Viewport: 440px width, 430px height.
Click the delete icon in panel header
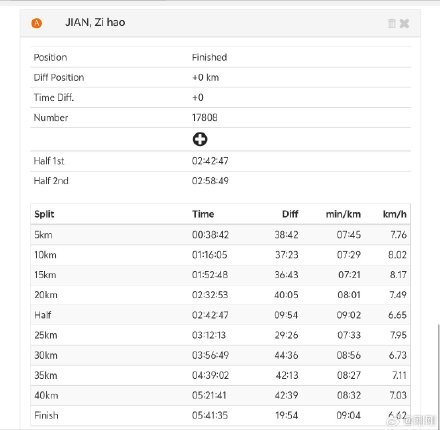(x=392, y=23)
